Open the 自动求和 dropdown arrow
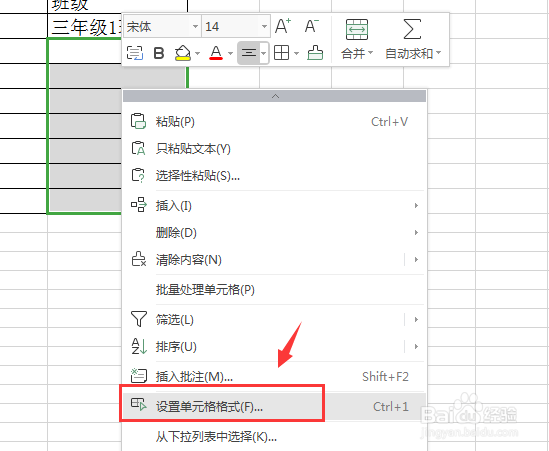 pos(438,53)
